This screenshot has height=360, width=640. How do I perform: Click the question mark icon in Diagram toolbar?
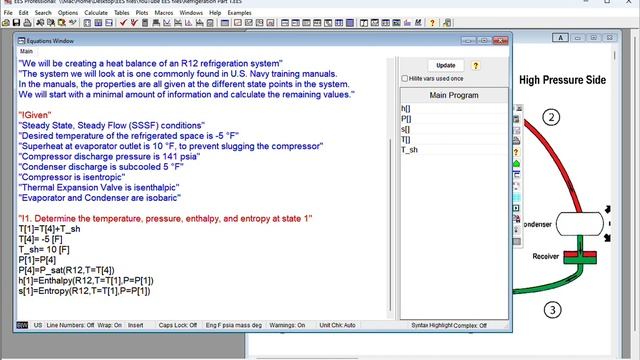coord(516,152)
